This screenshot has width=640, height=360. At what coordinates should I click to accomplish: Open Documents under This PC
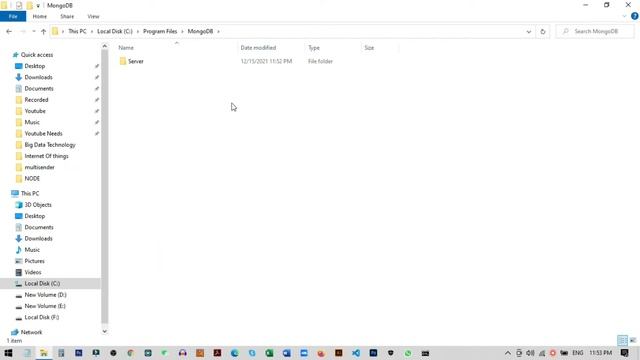39,227
